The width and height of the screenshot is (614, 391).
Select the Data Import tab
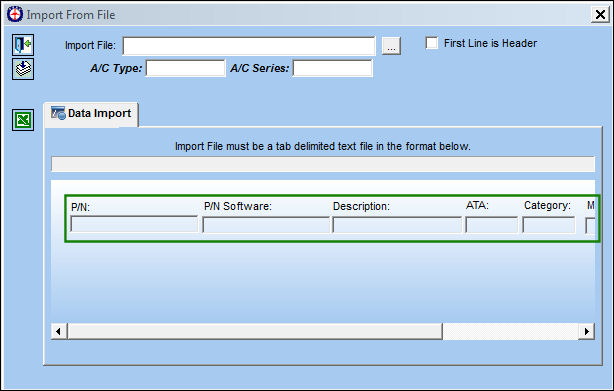(91, 114)
